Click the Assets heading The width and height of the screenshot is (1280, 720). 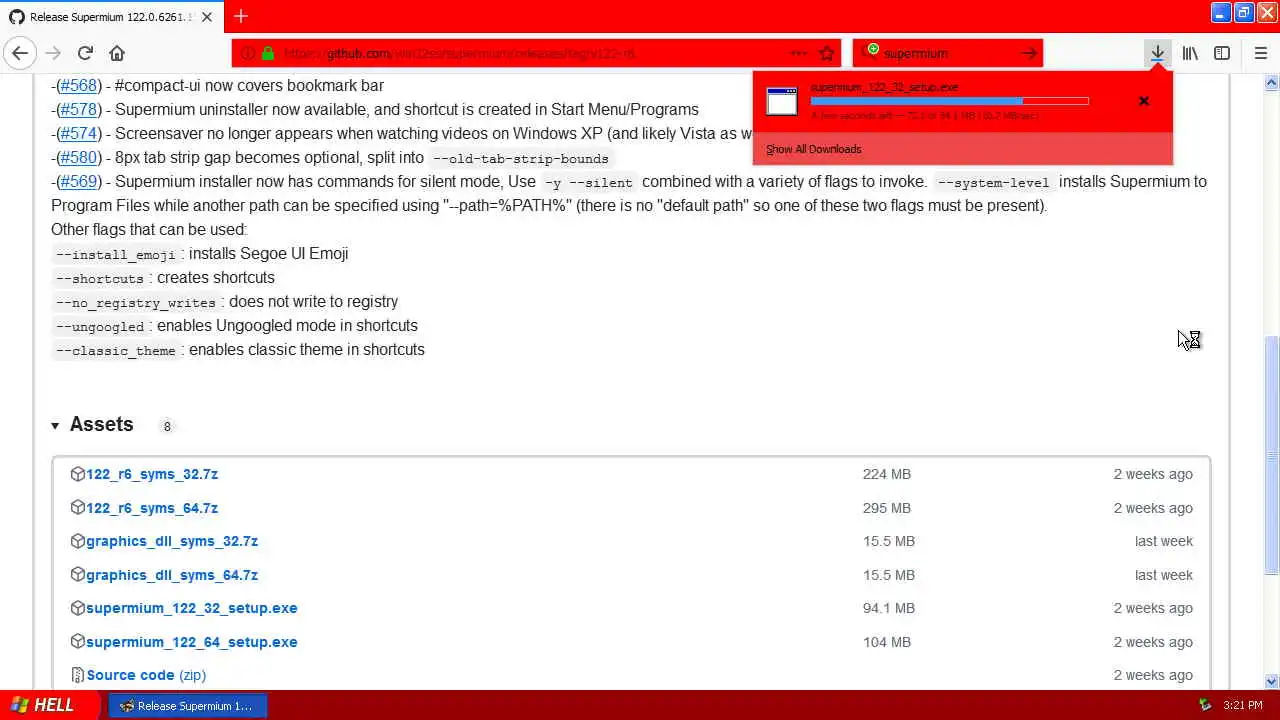(101, 424)
